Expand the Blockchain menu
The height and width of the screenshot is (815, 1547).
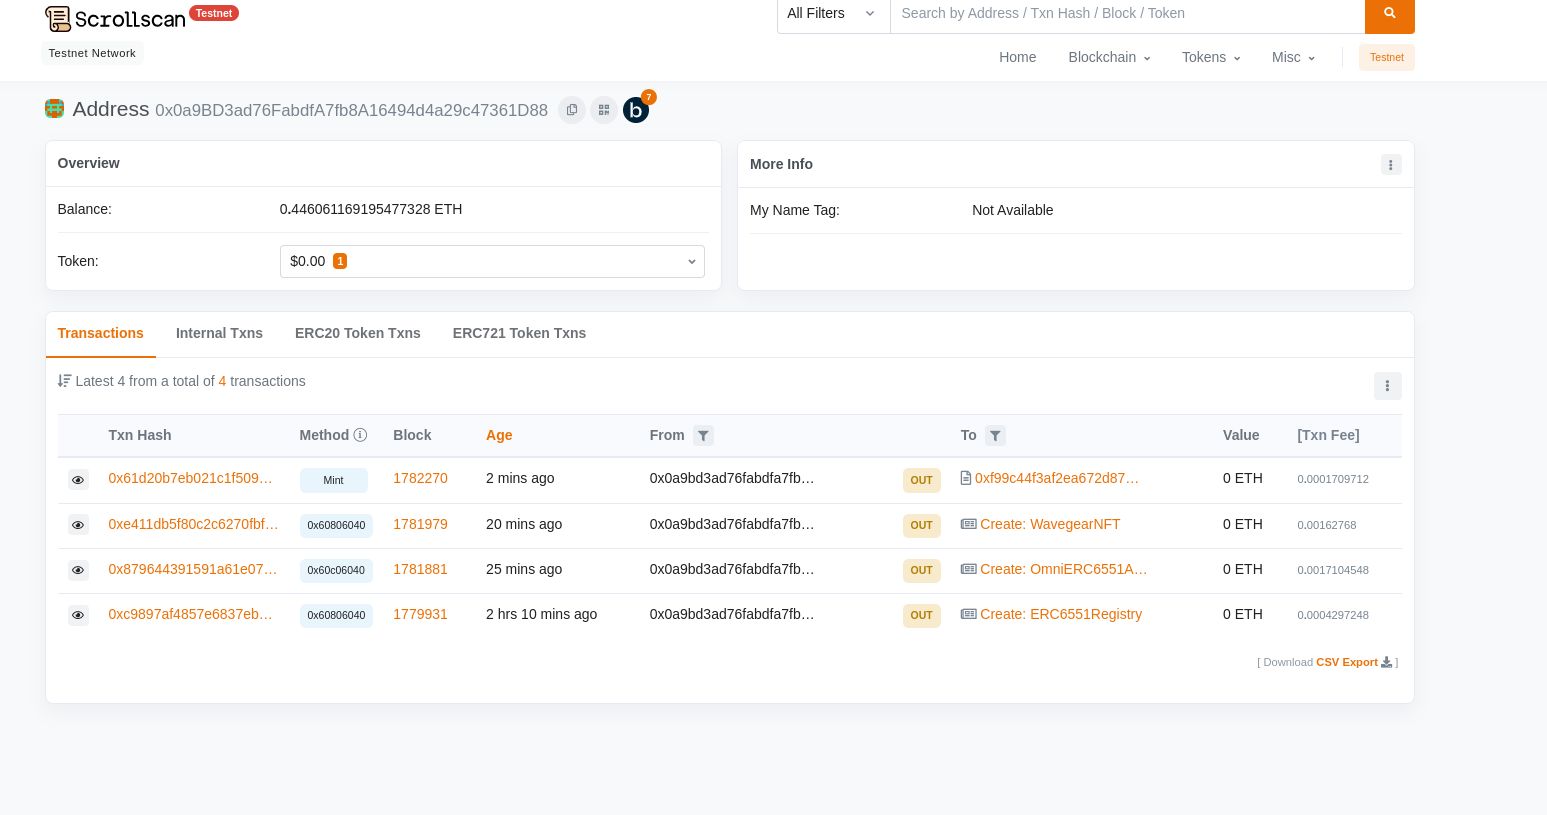tap(1109, 57)
